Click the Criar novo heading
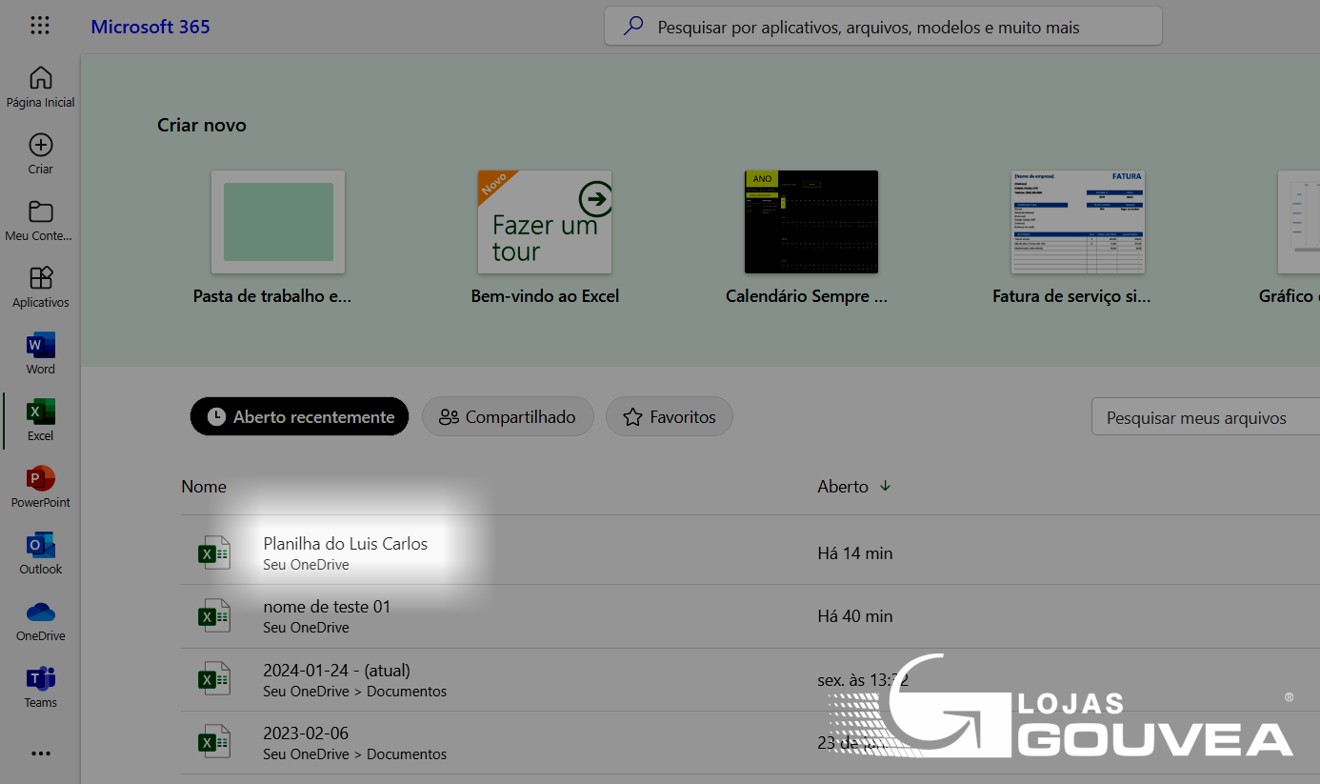Viewport: 1320px width, 784px height. click(x=202, y=125)
